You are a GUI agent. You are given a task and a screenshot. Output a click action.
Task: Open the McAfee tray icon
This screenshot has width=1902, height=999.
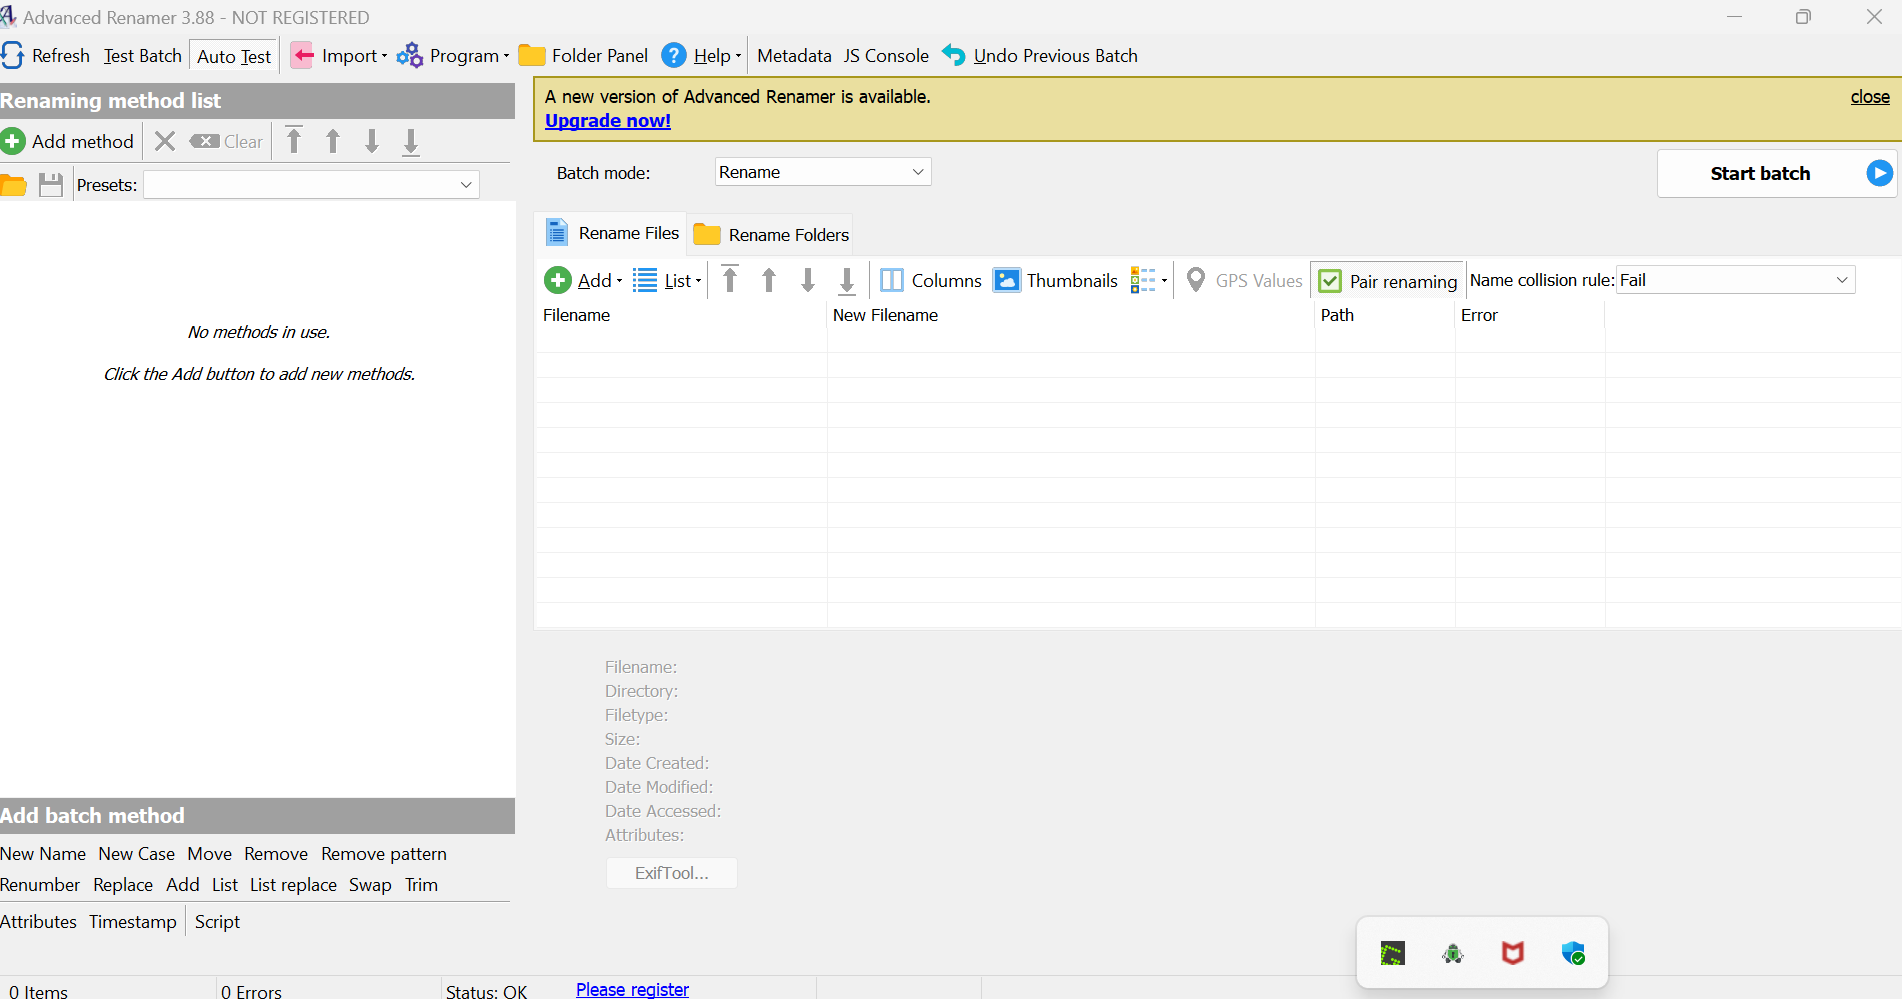pos(1513,953)
